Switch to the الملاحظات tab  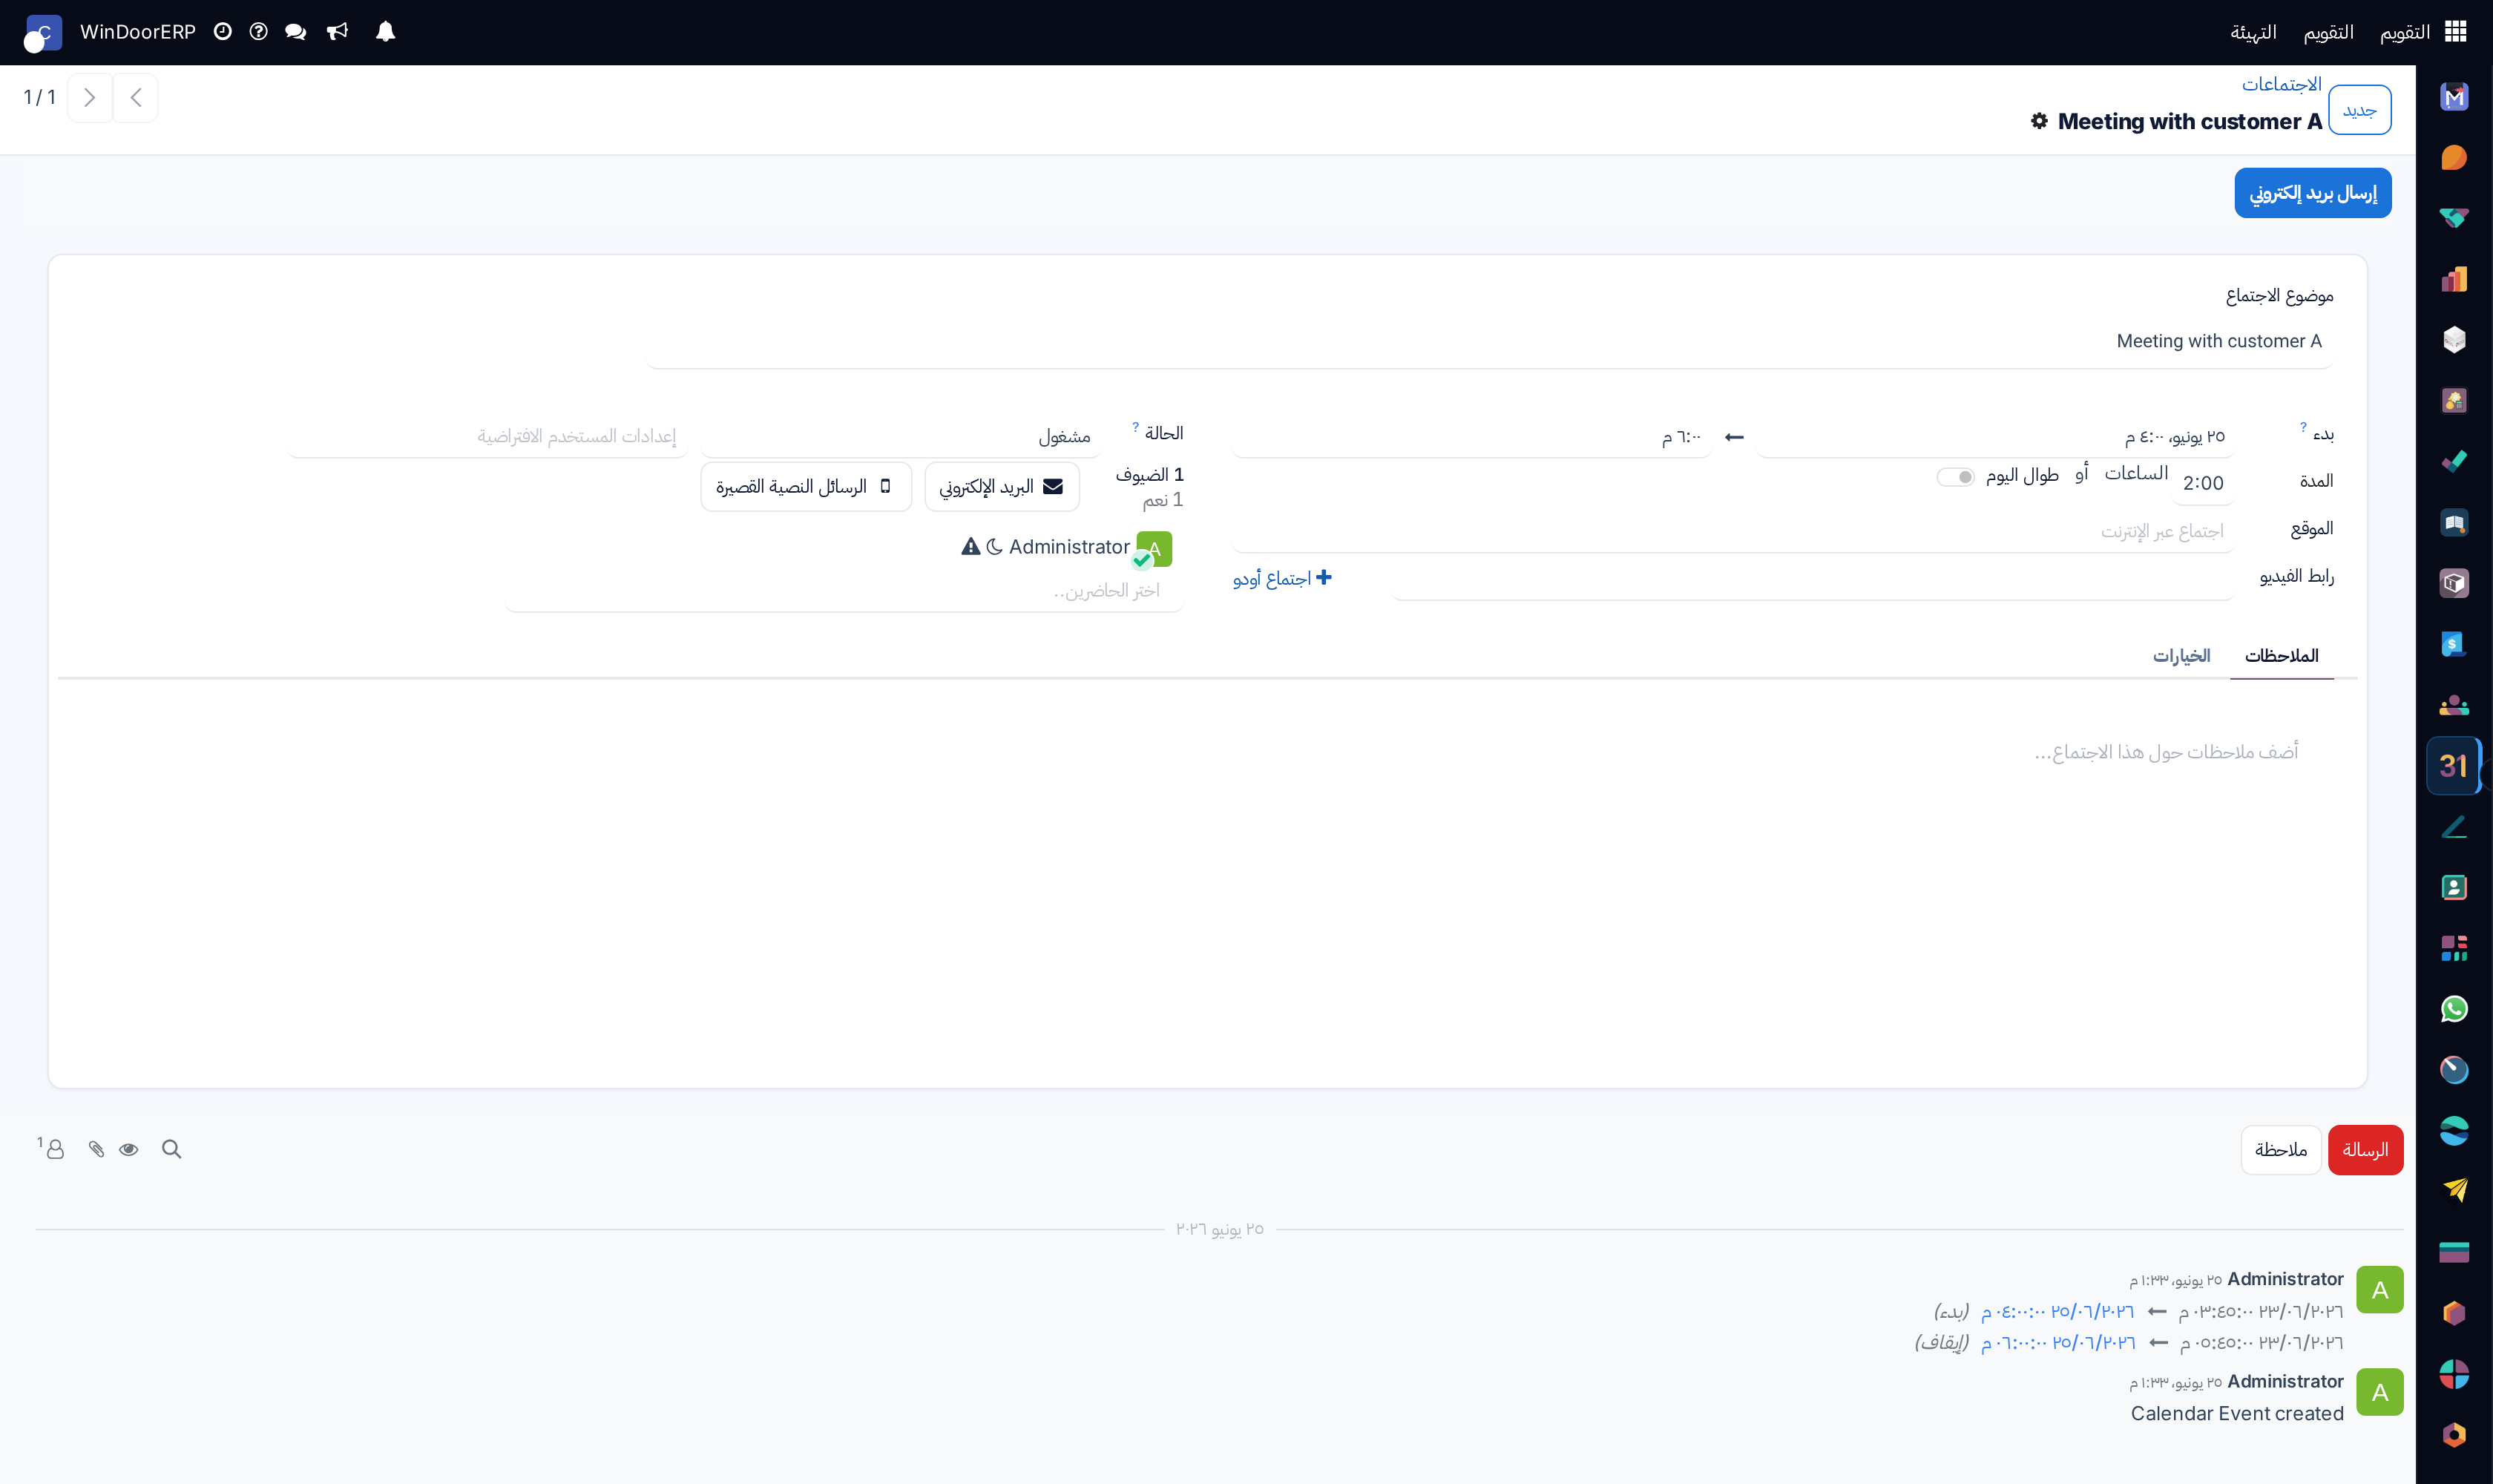click(2281, 655)
